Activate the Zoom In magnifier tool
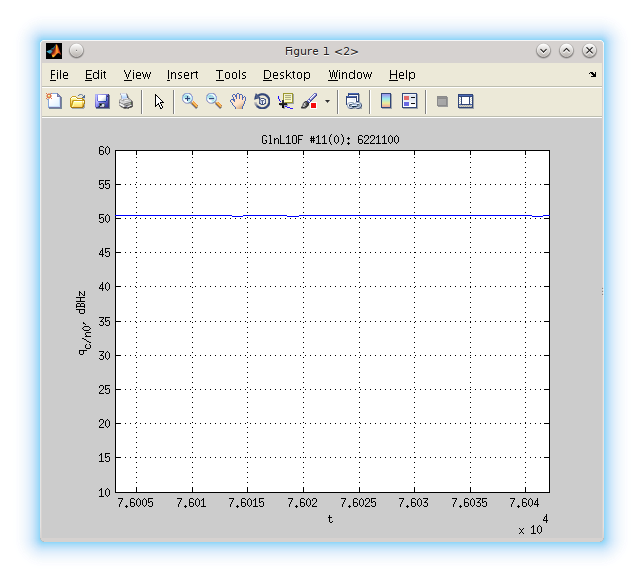This screenshot has height=582, width=644. (190, 101)
